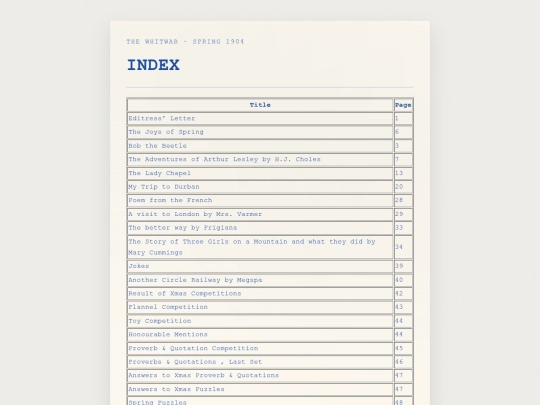Click page number 3 for Bob the Beetle
540x405 pixels.
coord(403,146)
